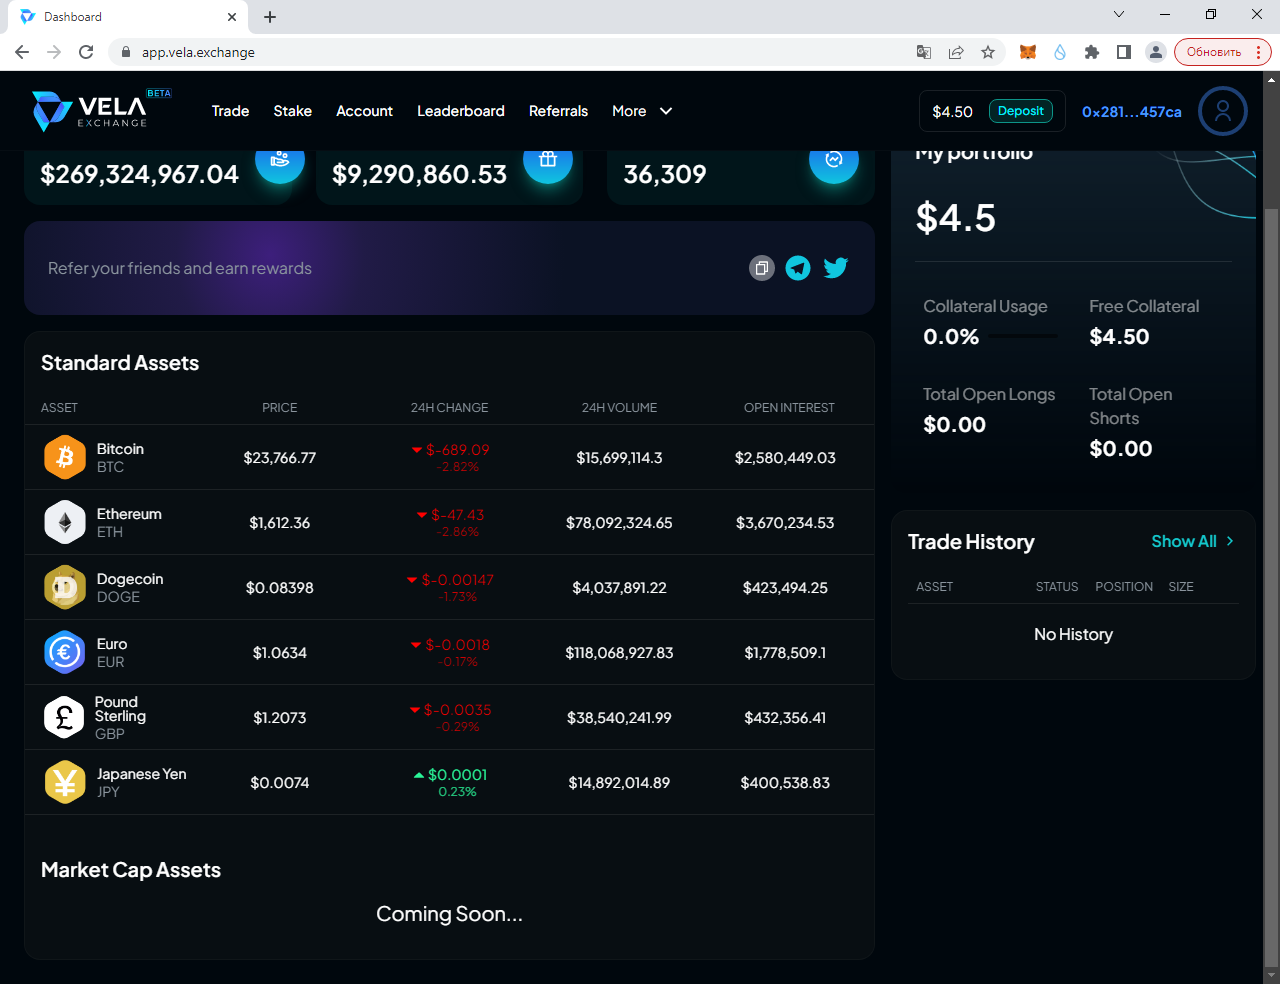Open the user profile avatar icon
Viewport: 1280px width, 984px height.
1222,111
